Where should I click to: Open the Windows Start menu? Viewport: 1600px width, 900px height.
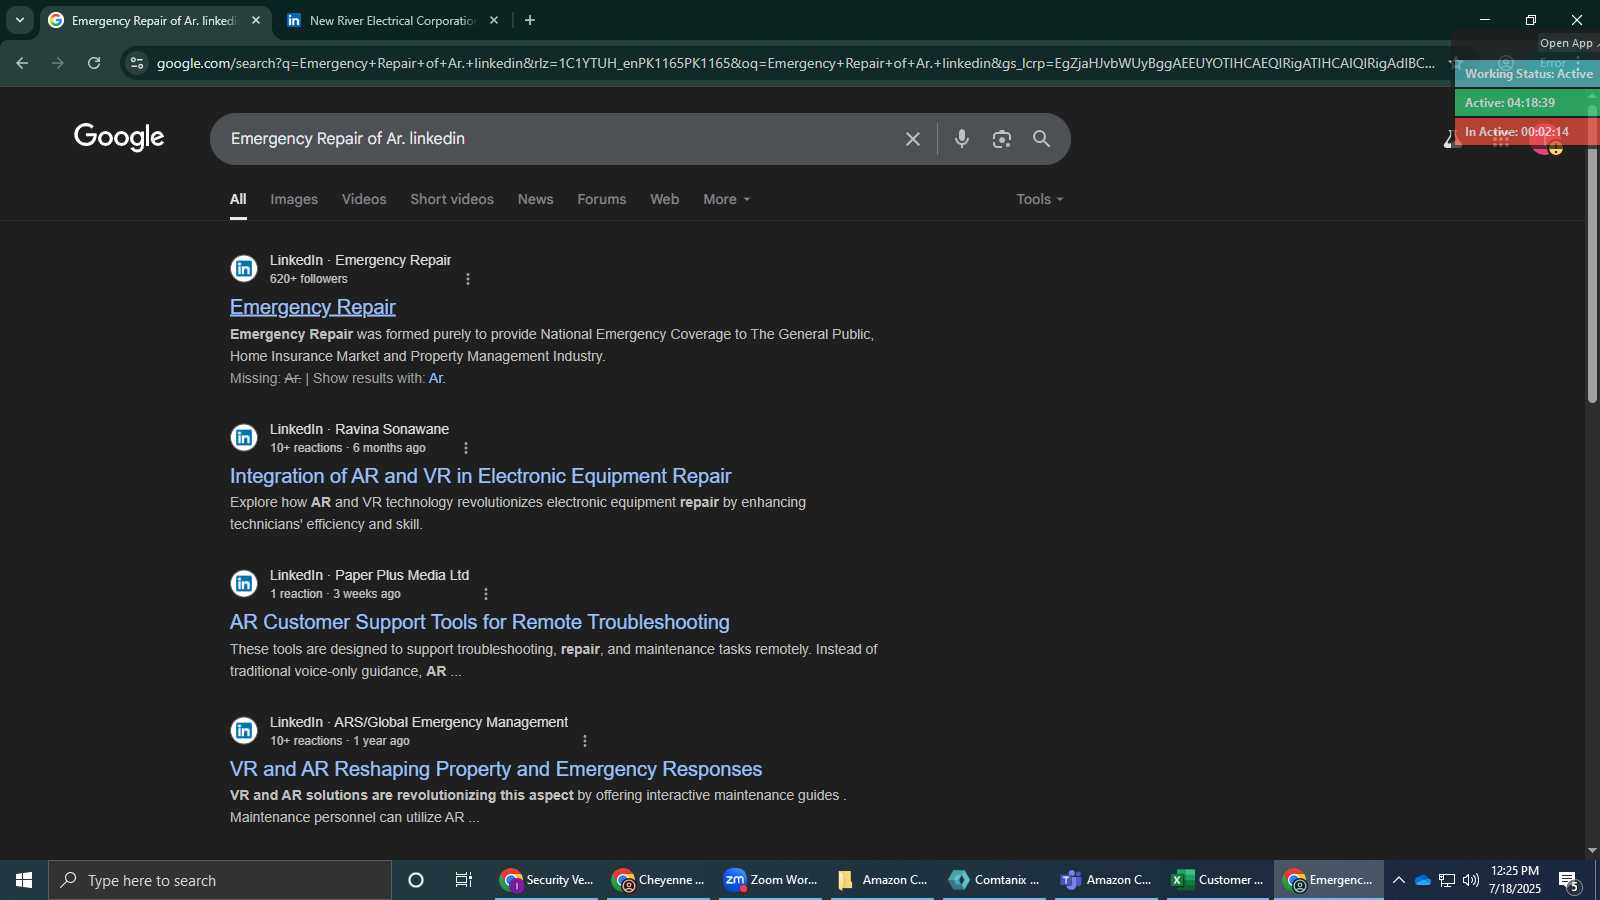pyautogui.click(x=24, y=880)
